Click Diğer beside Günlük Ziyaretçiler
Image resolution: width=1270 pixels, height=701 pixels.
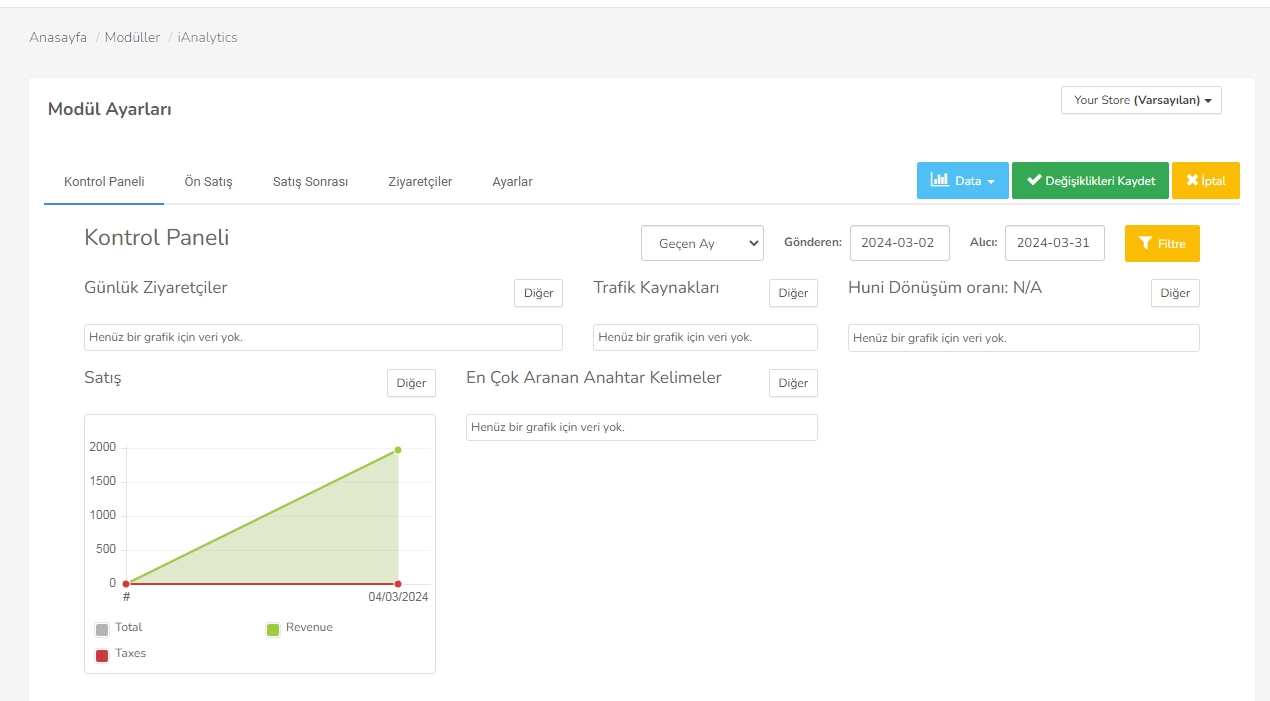coord(538,293)
